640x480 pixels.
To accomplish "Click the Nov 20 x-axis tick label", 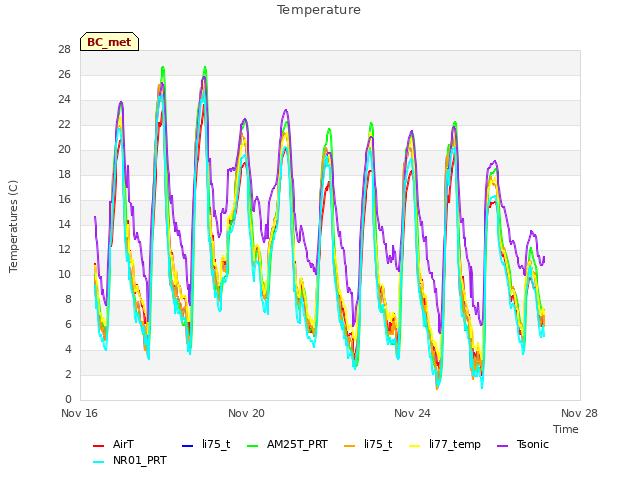I will pos(246,413).
